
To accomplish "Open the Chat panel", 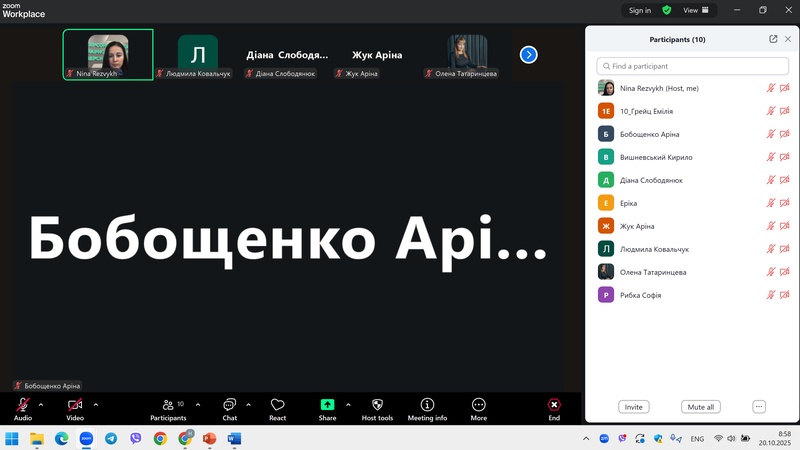I will (229, 408).
